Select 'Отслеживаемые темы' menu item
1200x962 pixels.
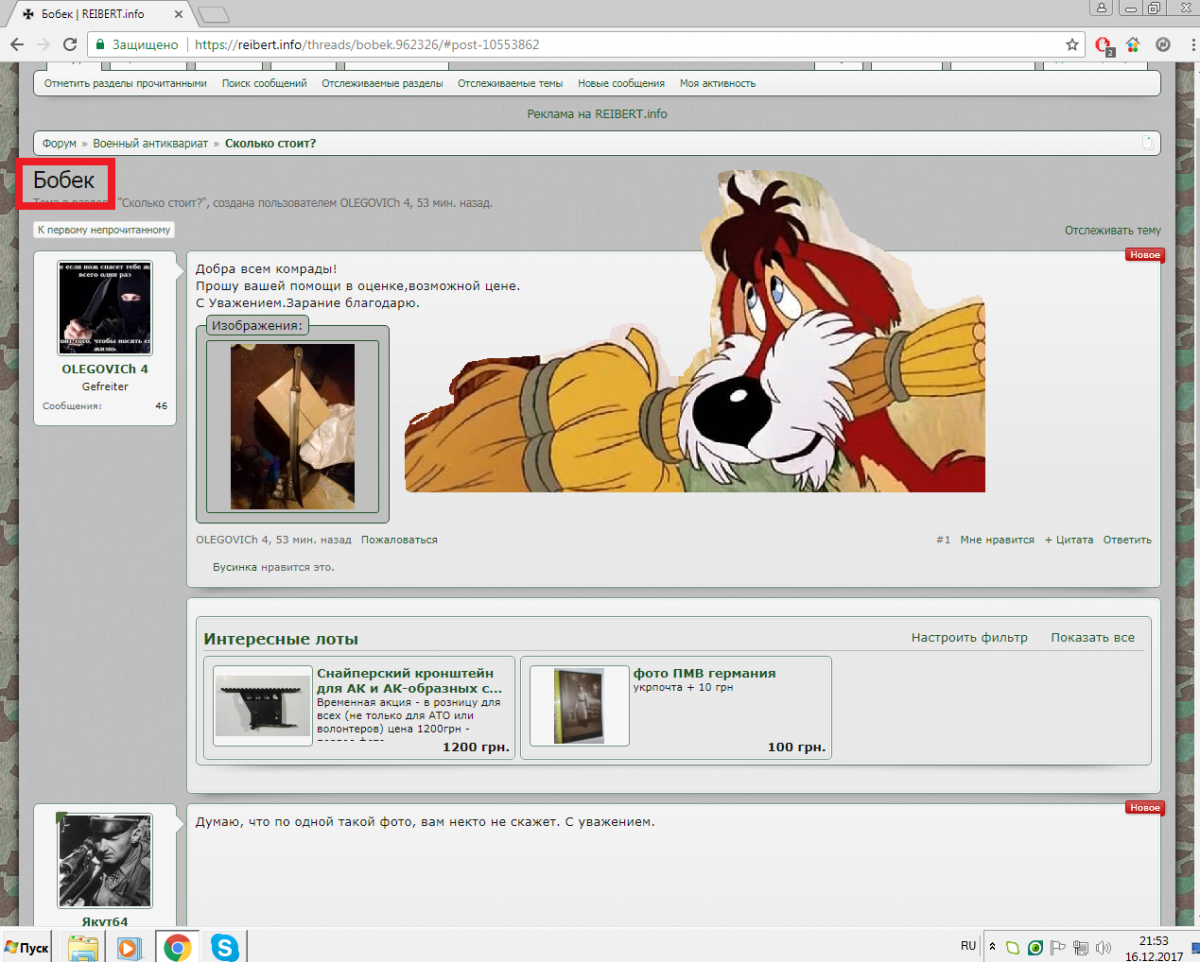click(x=510, y=84)
